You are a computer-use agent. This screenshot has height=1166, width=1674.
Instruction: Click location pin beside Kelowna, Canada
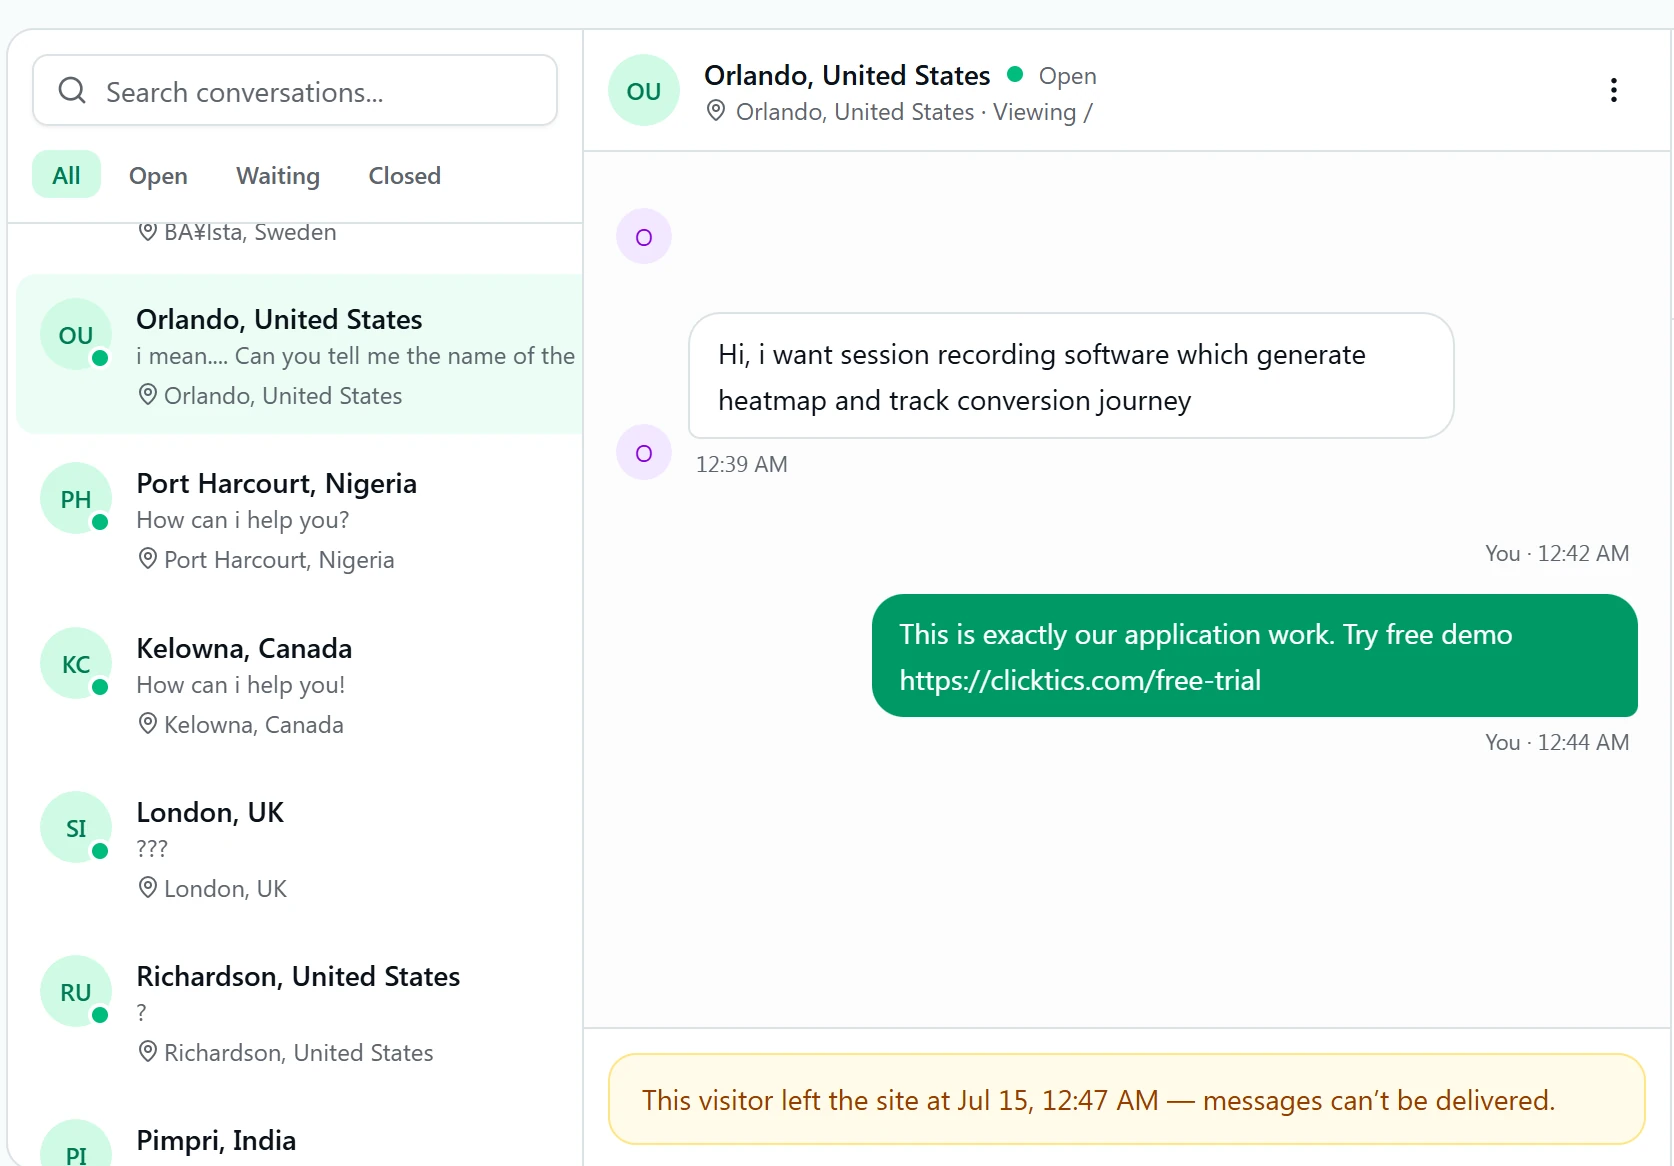click(x=148, y=724)
